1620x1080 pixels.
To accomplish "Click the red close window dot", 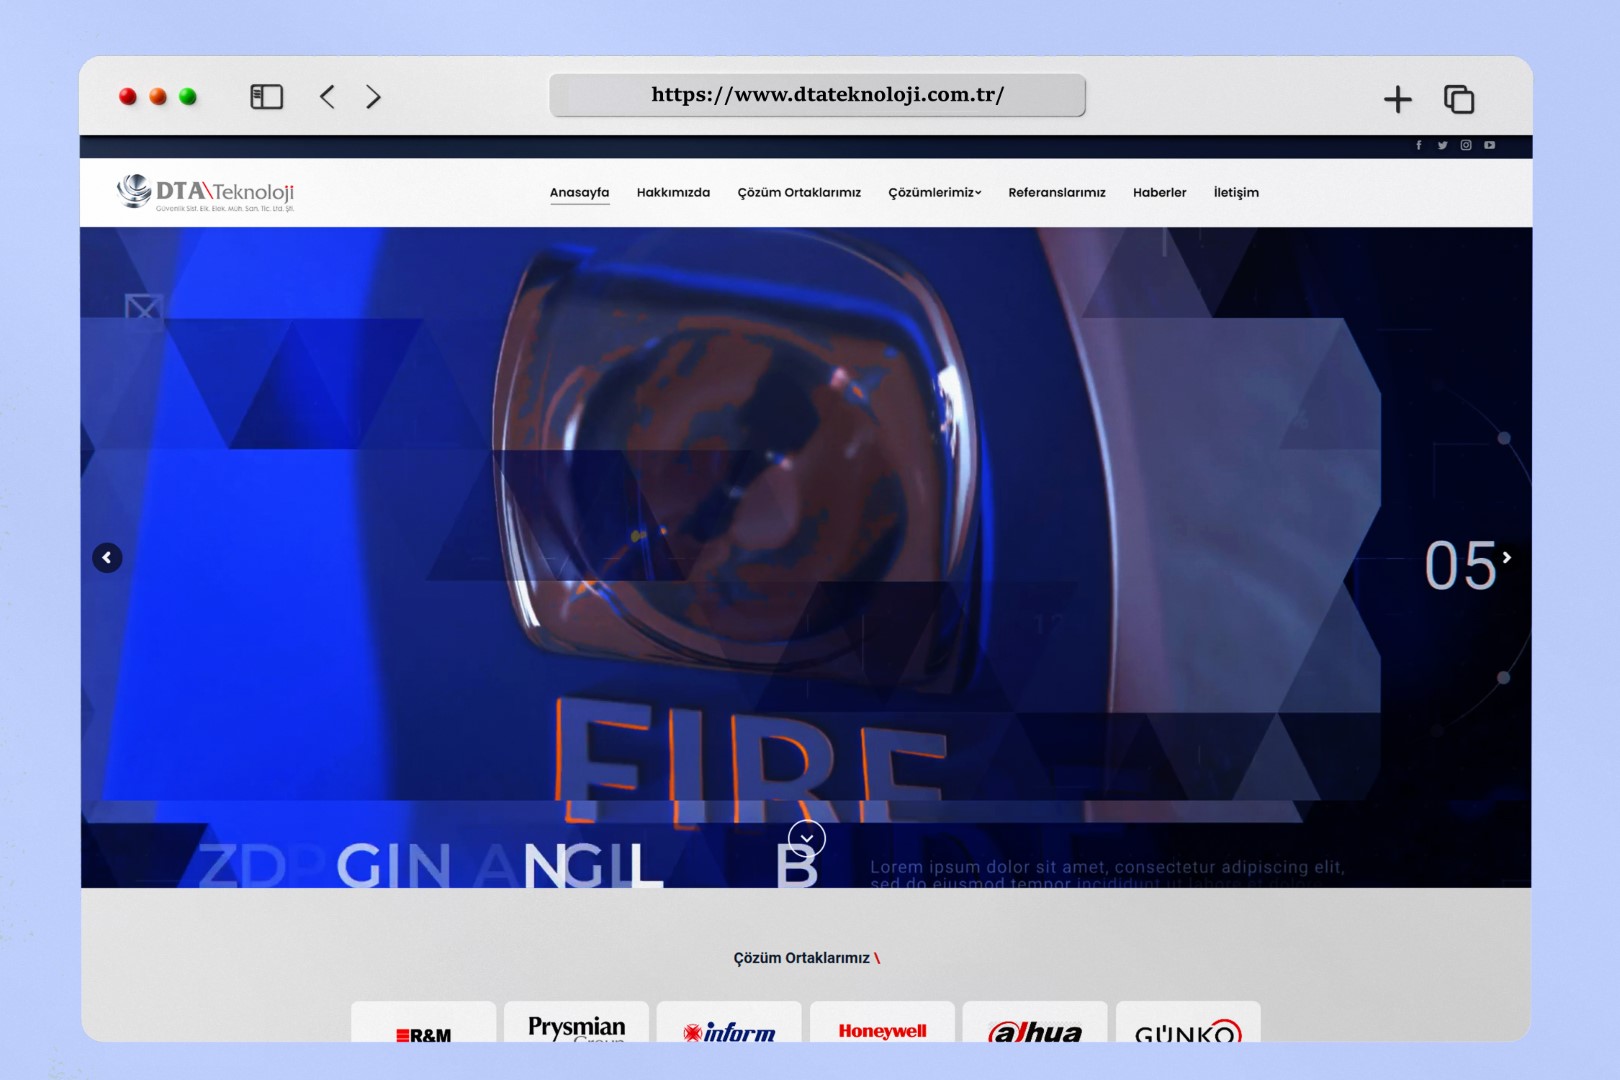I will [128, 97].
